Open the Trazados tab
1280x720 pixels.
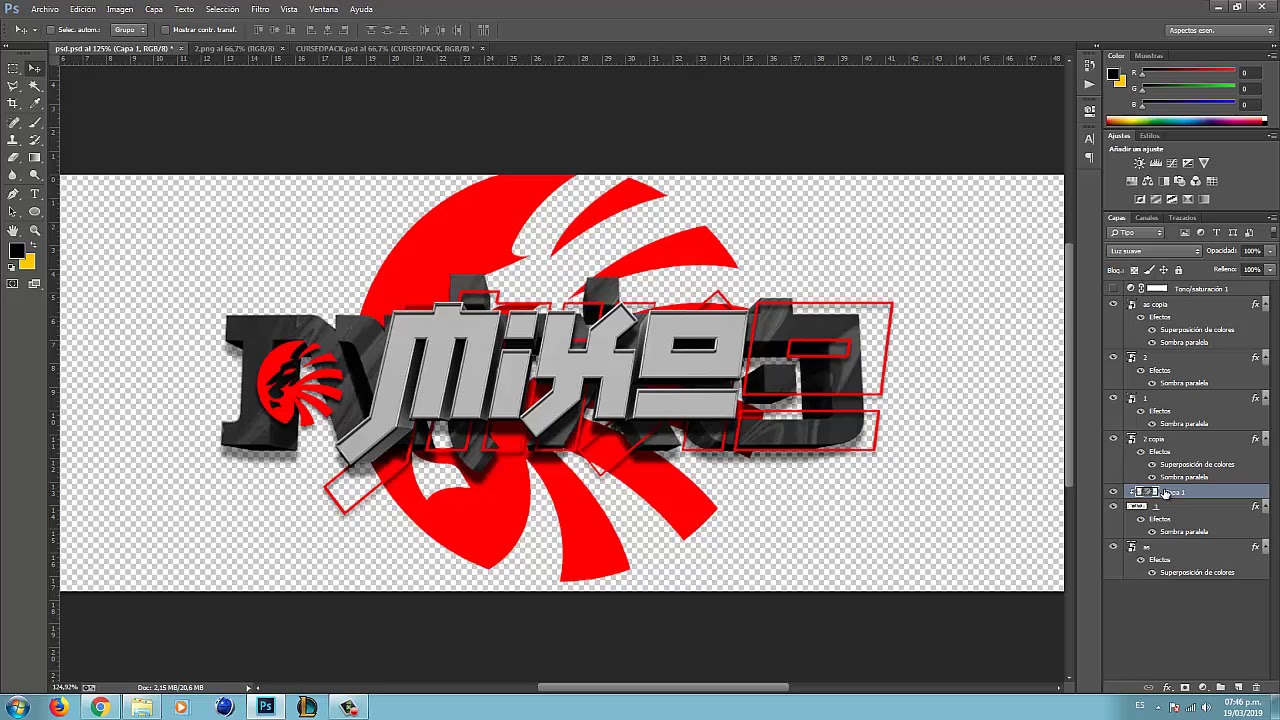pyautogui.click(x=1182, y=218)
